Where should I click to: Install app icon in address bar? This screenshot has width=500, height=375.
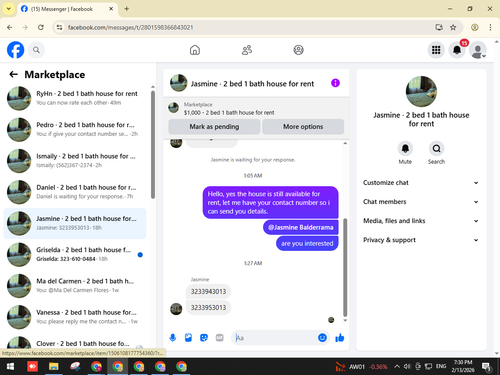click(439, 27)
